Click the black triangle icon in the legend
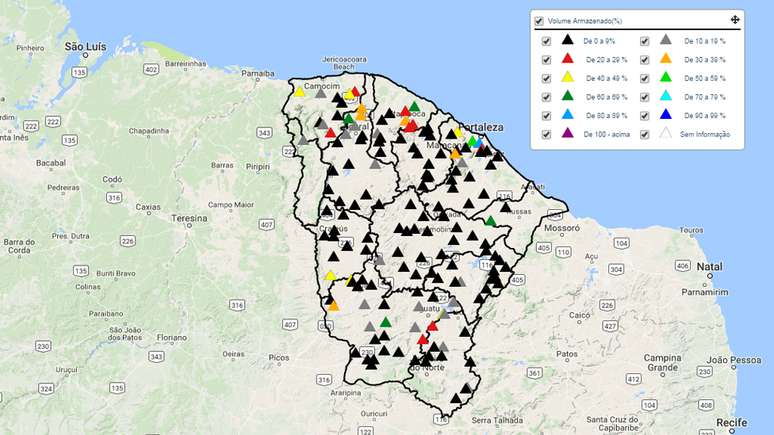This screenshot has width=774, height=435. click(x=567, y=41)
